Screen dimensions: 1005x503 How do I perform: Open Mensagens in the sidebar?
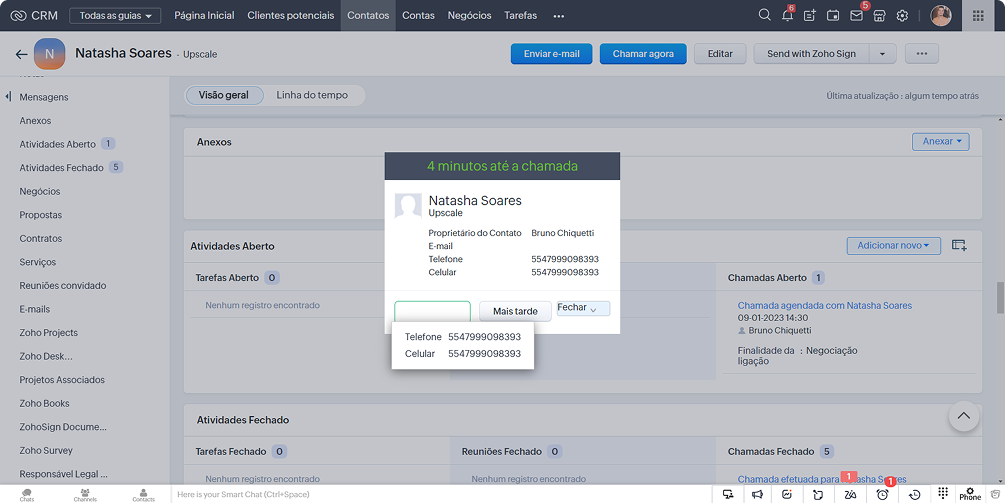pyautogui.click(x=44, y=97)
